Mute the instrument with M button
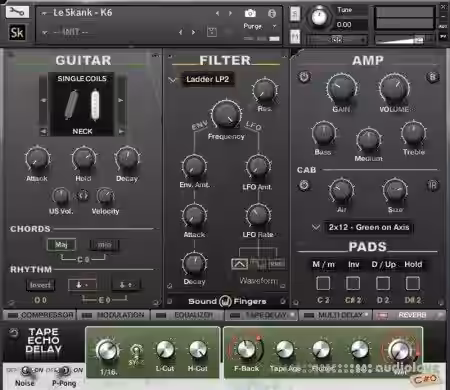The width and height of the screenshot is (450, 390). (x=295, y=36)
